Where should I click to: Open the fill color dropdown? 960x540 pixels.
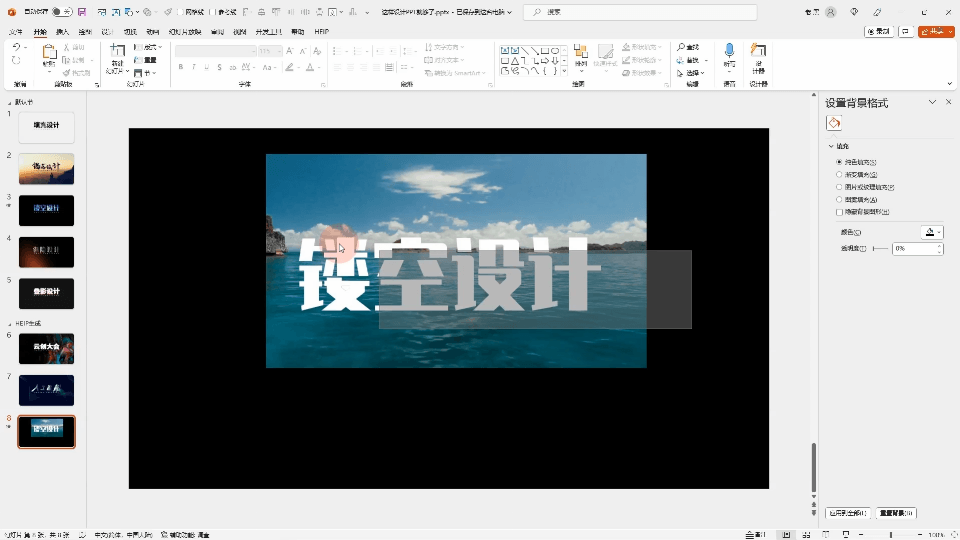(x=932, y=232)
